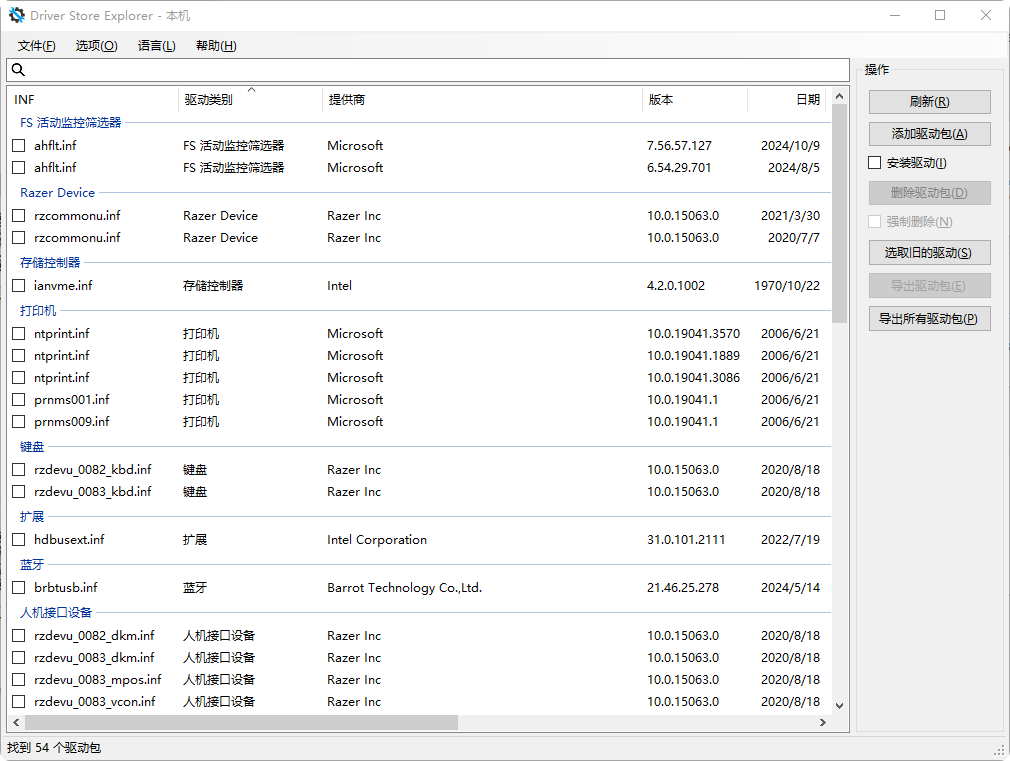Sort by the 驱动类别 column header
The image size is (1010, 761).
pos(250,99)
